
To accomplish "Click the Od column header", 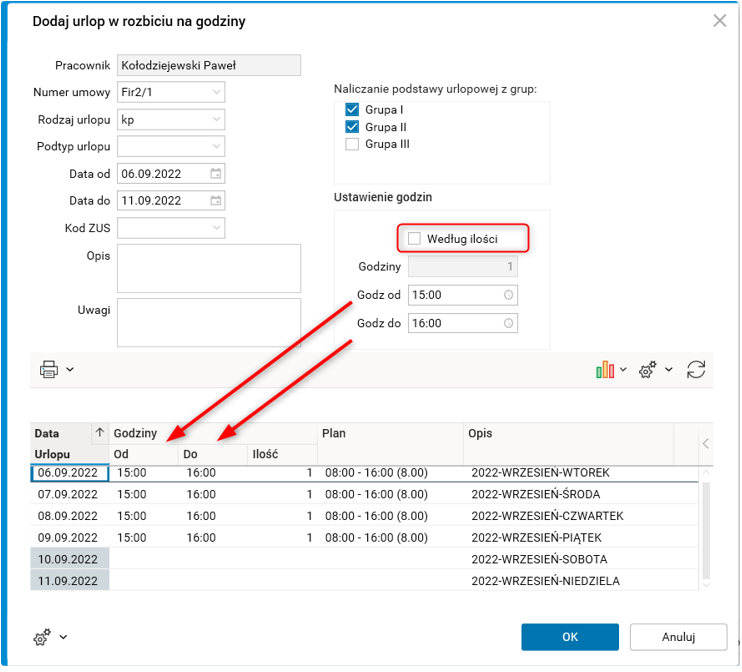I will coord(144,454).
